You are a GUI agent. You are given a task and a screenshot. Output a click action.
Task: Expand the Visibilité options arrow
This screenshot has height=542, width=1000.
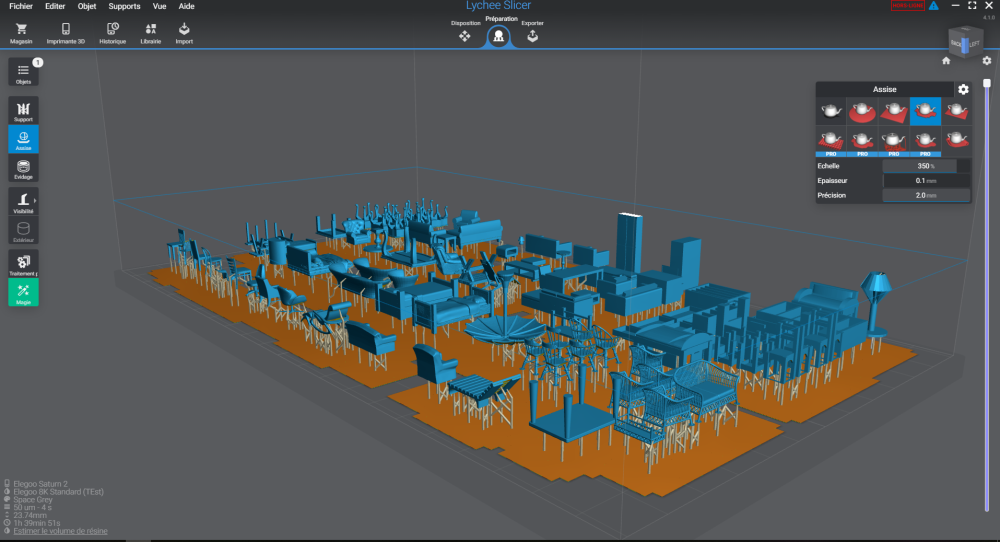36,202
